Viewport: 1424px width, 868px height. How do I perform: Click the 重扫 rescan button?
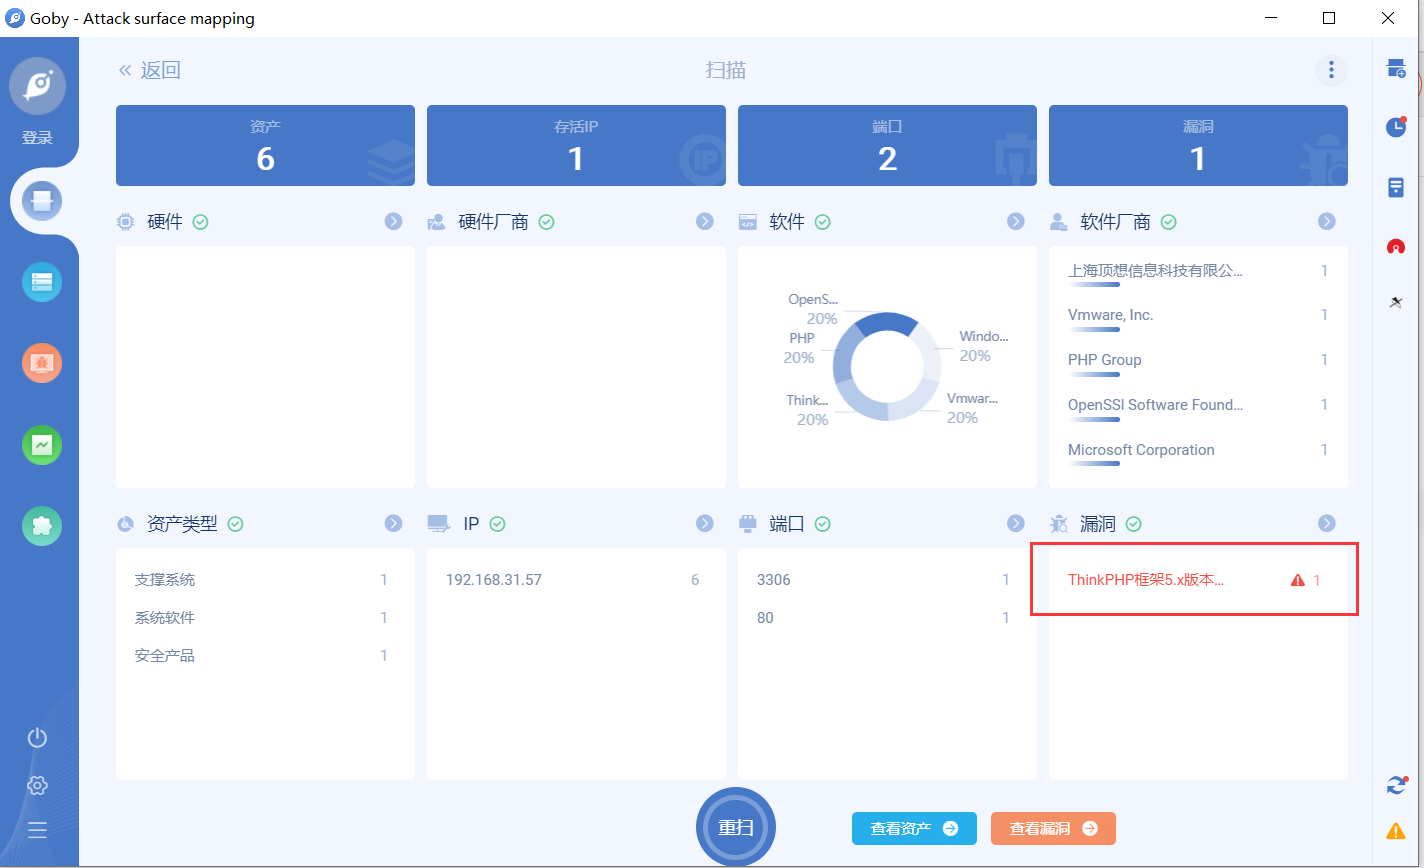point(736,828)
